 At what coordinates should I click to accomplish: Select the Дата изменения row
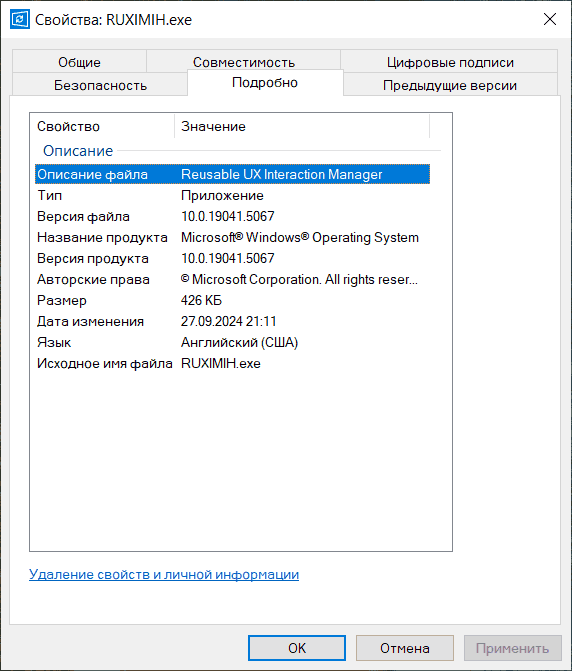click(232, 321)
